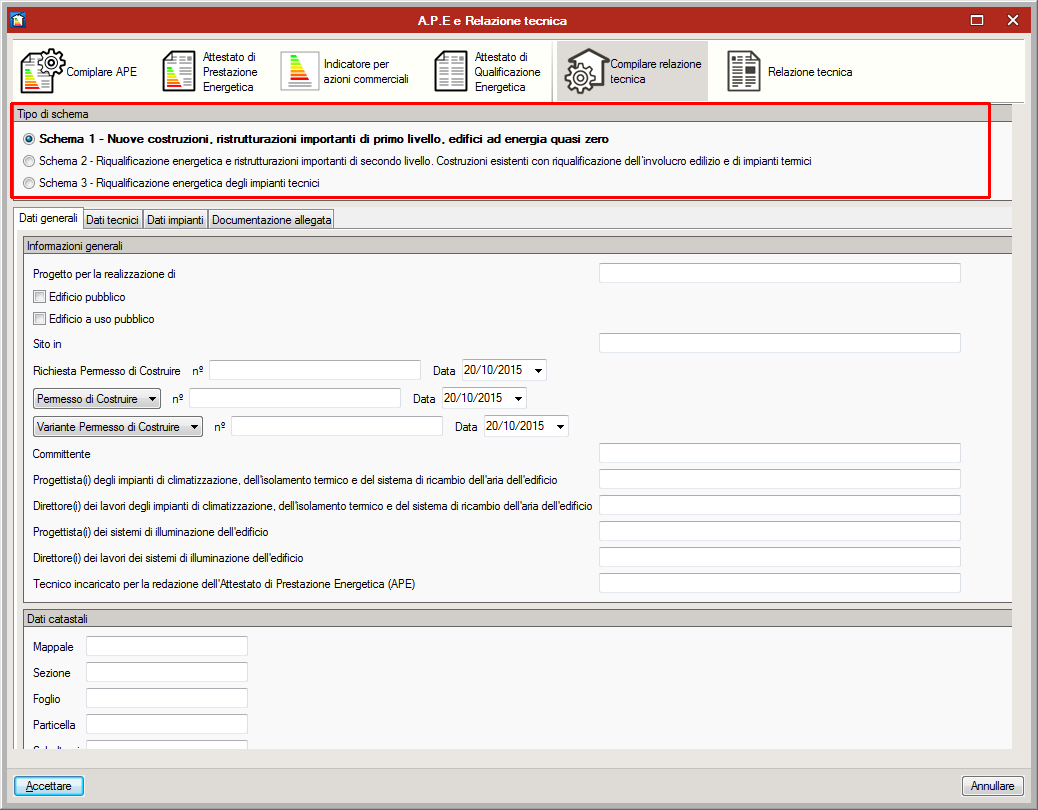
Task: Click the Committente input field
Action: click(780, 453)
